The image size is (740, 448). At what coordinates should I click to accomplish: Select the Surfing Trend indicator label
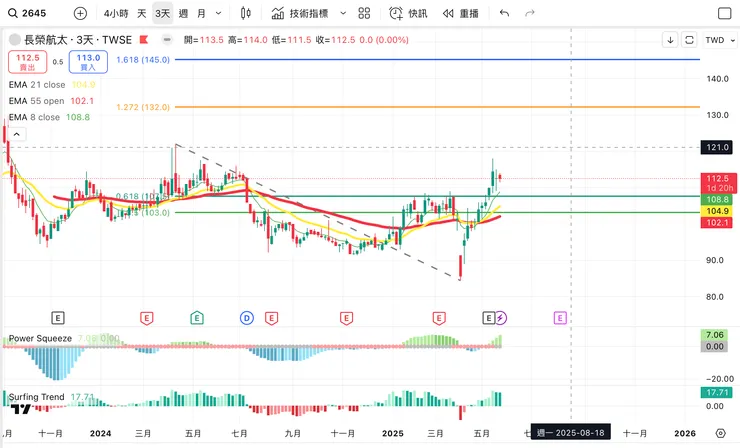[x=36, y=397]
